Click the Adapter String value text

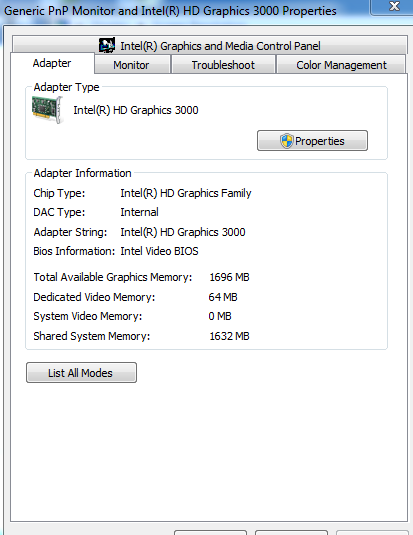pos(183,232)
